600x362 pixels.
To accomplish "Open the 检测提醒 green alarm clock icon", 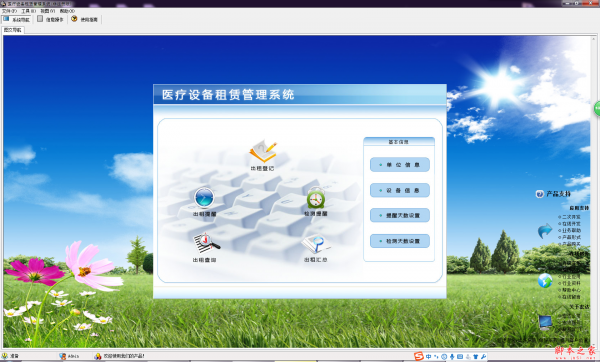I will (316, 198).
